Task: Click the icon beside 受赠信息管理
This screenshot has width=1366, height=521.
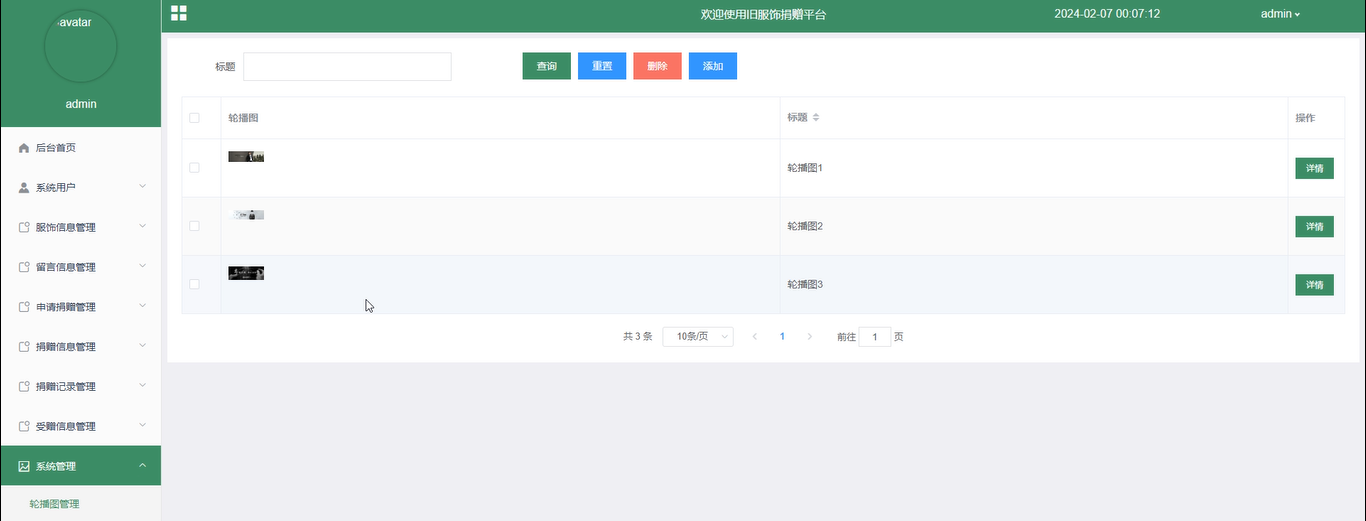Action: pos(24,426)
